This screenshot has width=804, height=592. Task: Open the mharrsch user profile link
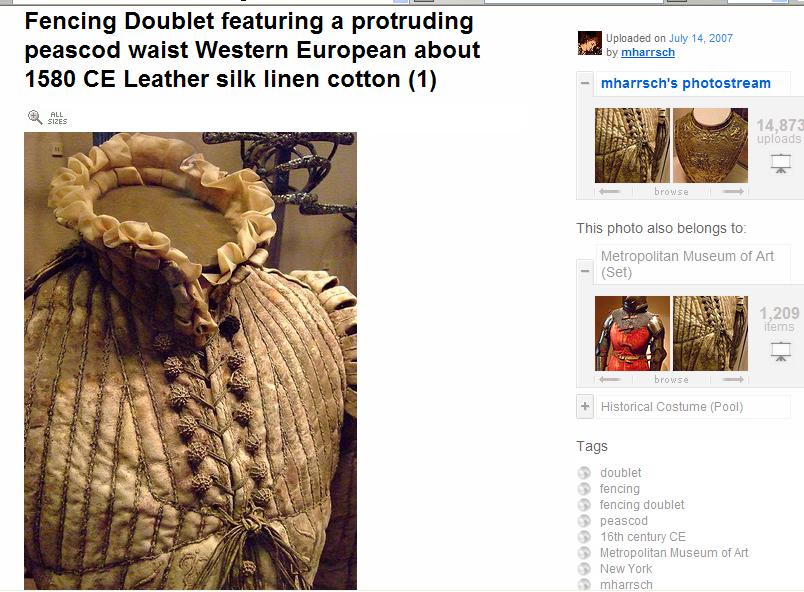pos(648,52)
